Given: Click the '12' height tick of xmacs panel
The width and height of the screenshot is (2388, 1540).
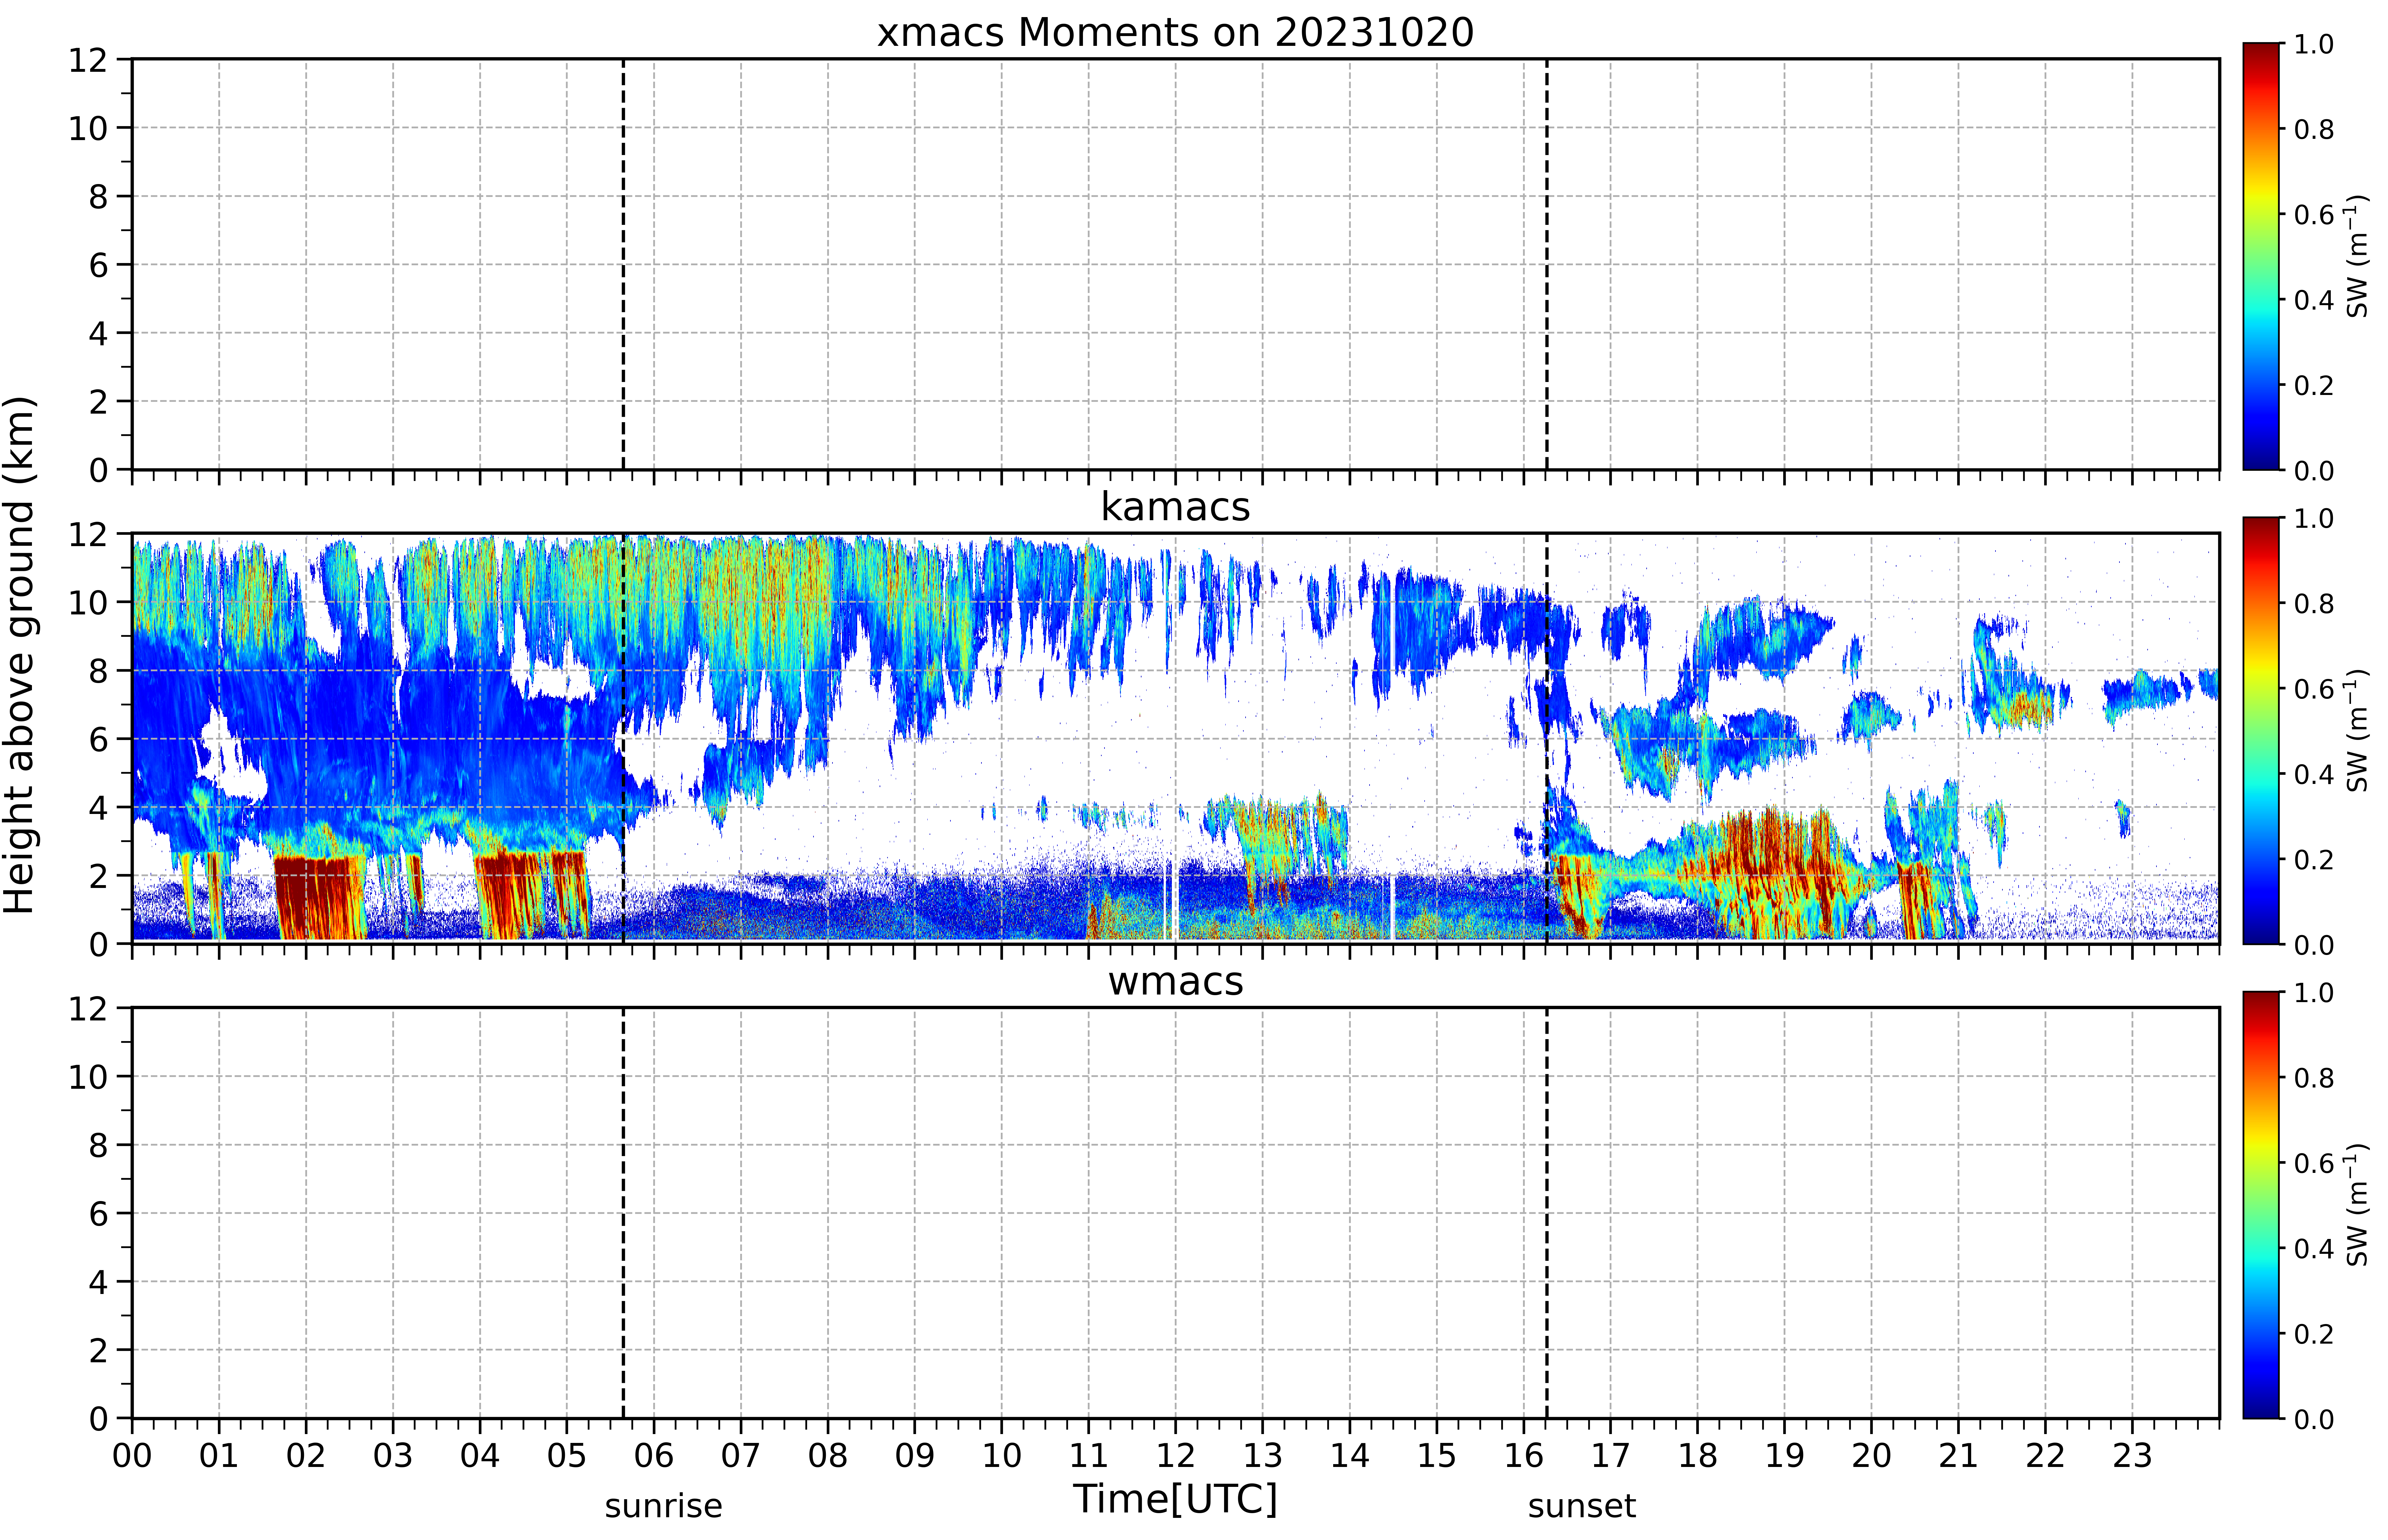Looking at the screenshot, I should click(88, 60).
